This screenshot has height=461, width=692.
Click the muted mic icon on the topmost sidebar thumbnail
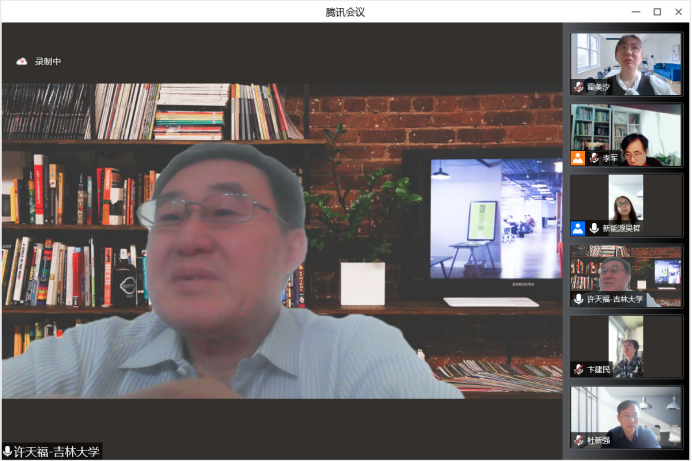(579, 87)
